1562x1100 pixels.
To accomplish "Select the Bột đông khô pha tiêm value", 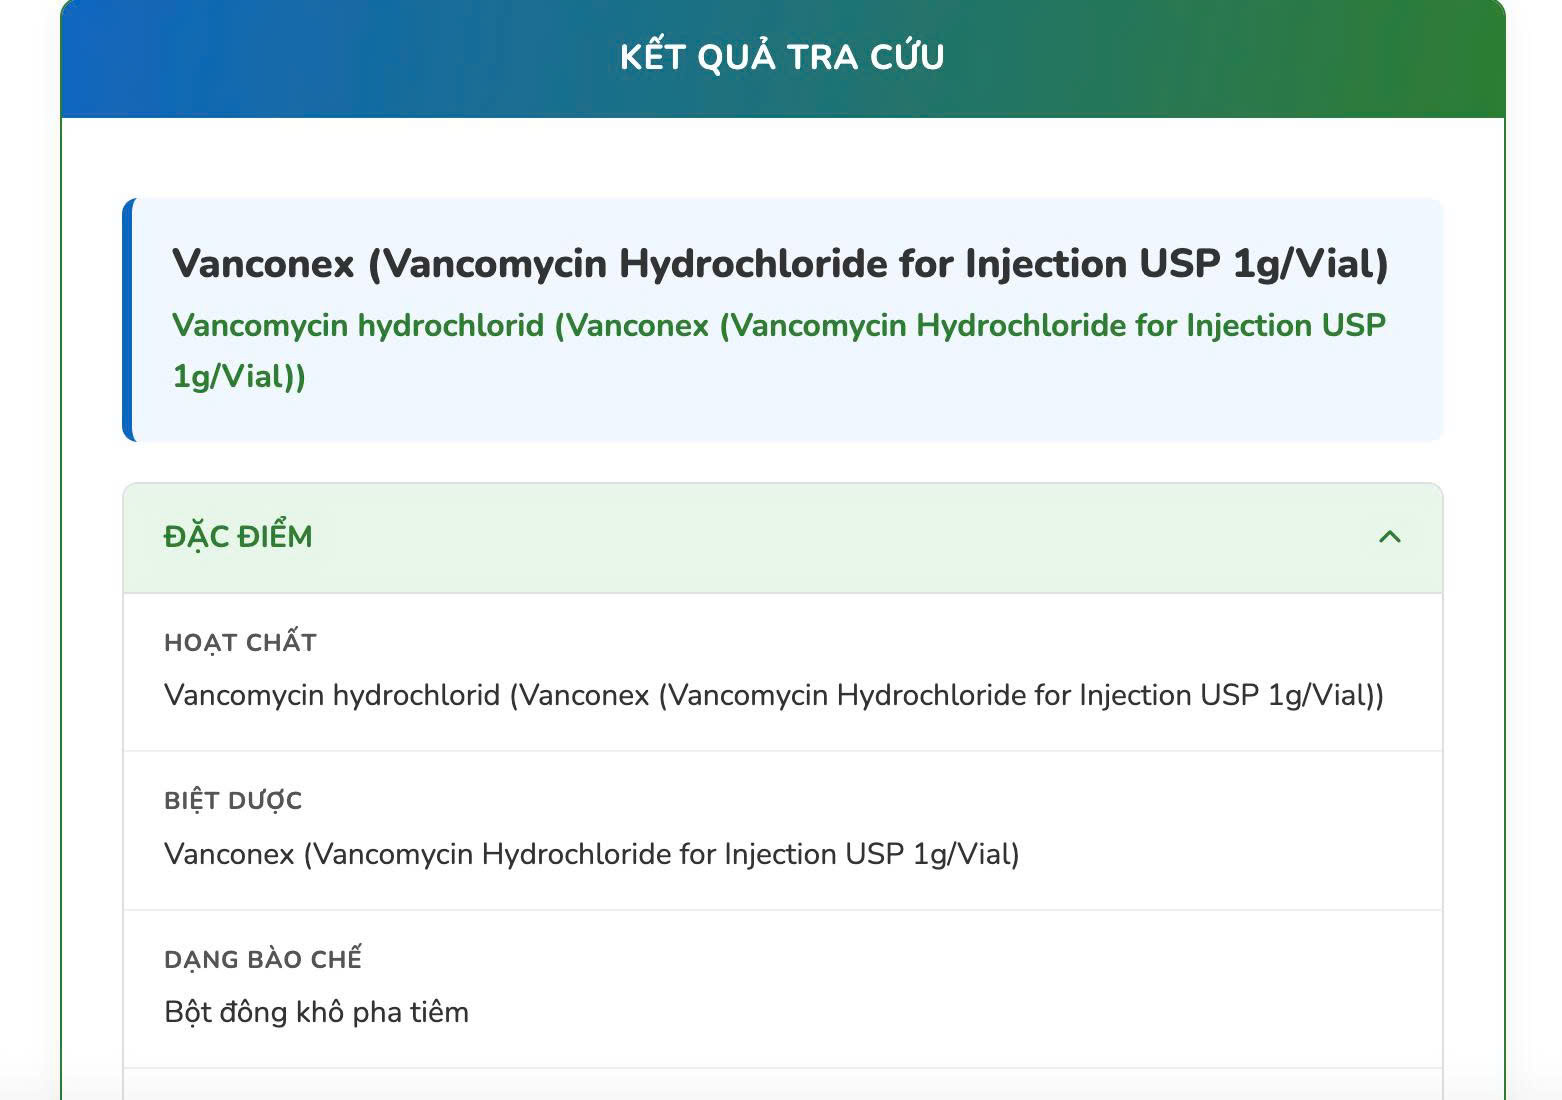I will (x=316, y=1012).
